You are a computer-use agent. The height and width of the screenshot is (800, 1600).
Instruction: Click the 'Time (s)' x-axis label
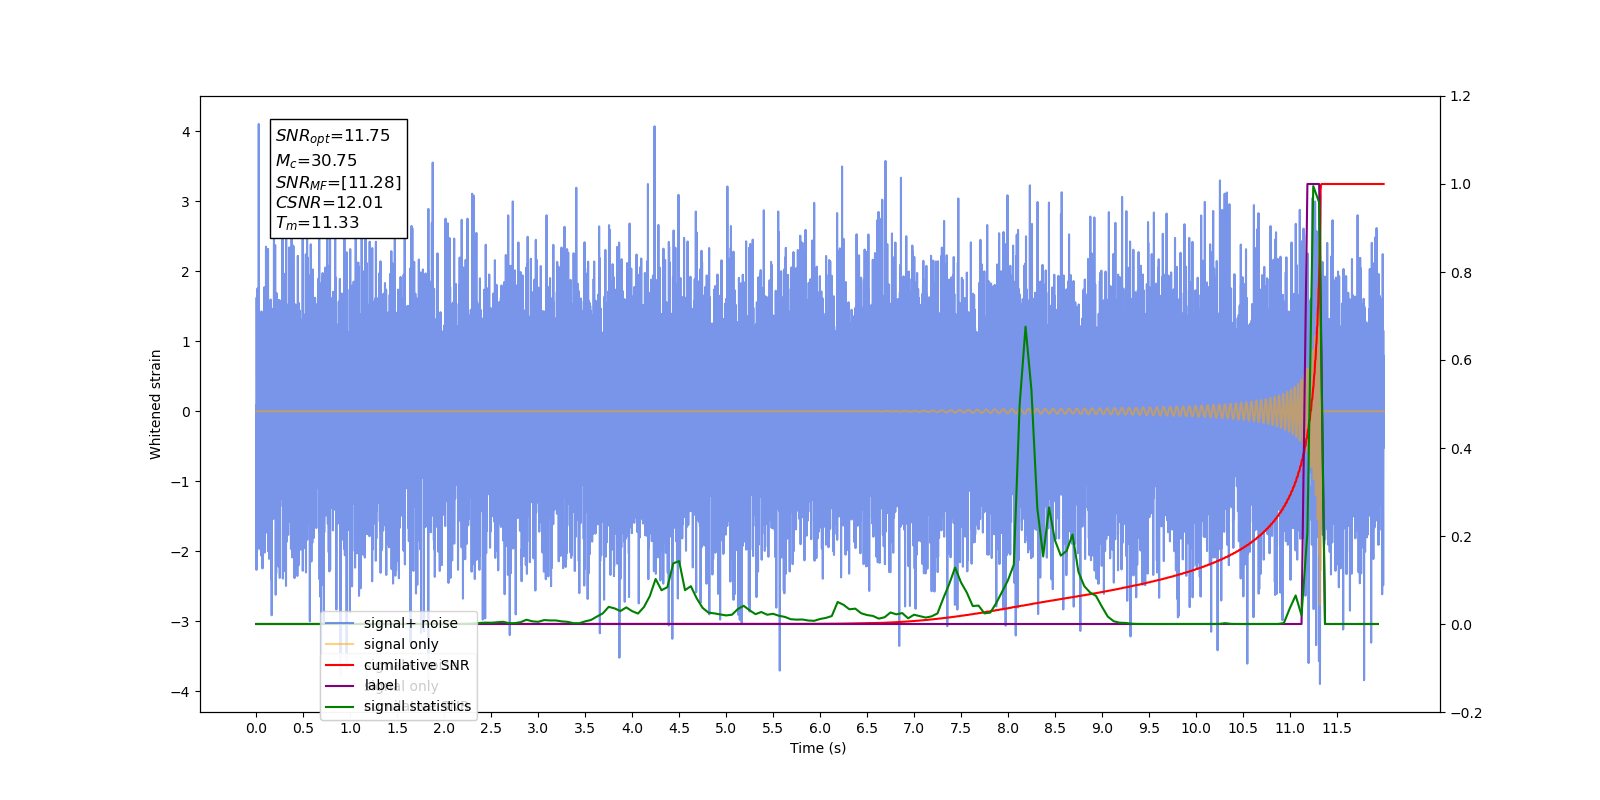tap(818, 748)
